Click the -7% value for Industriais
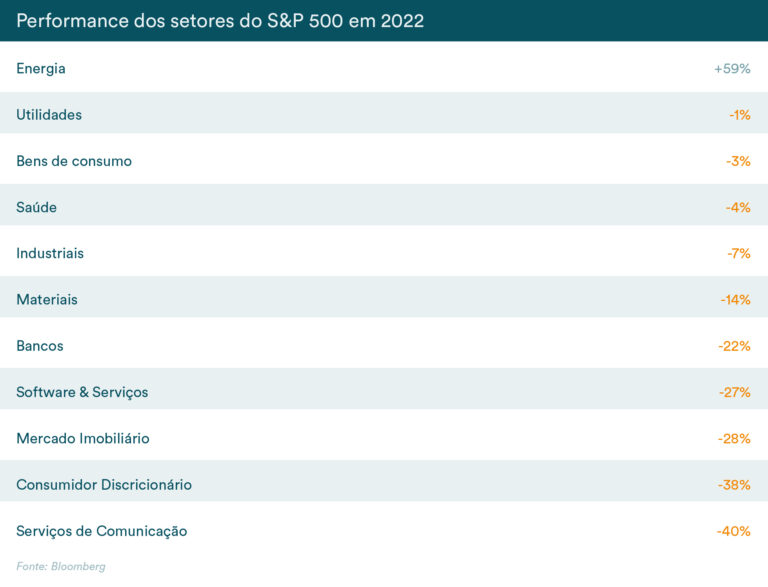The height and width of the screenshot is (587, 768). pyautogui.click(x=739, y=253)
